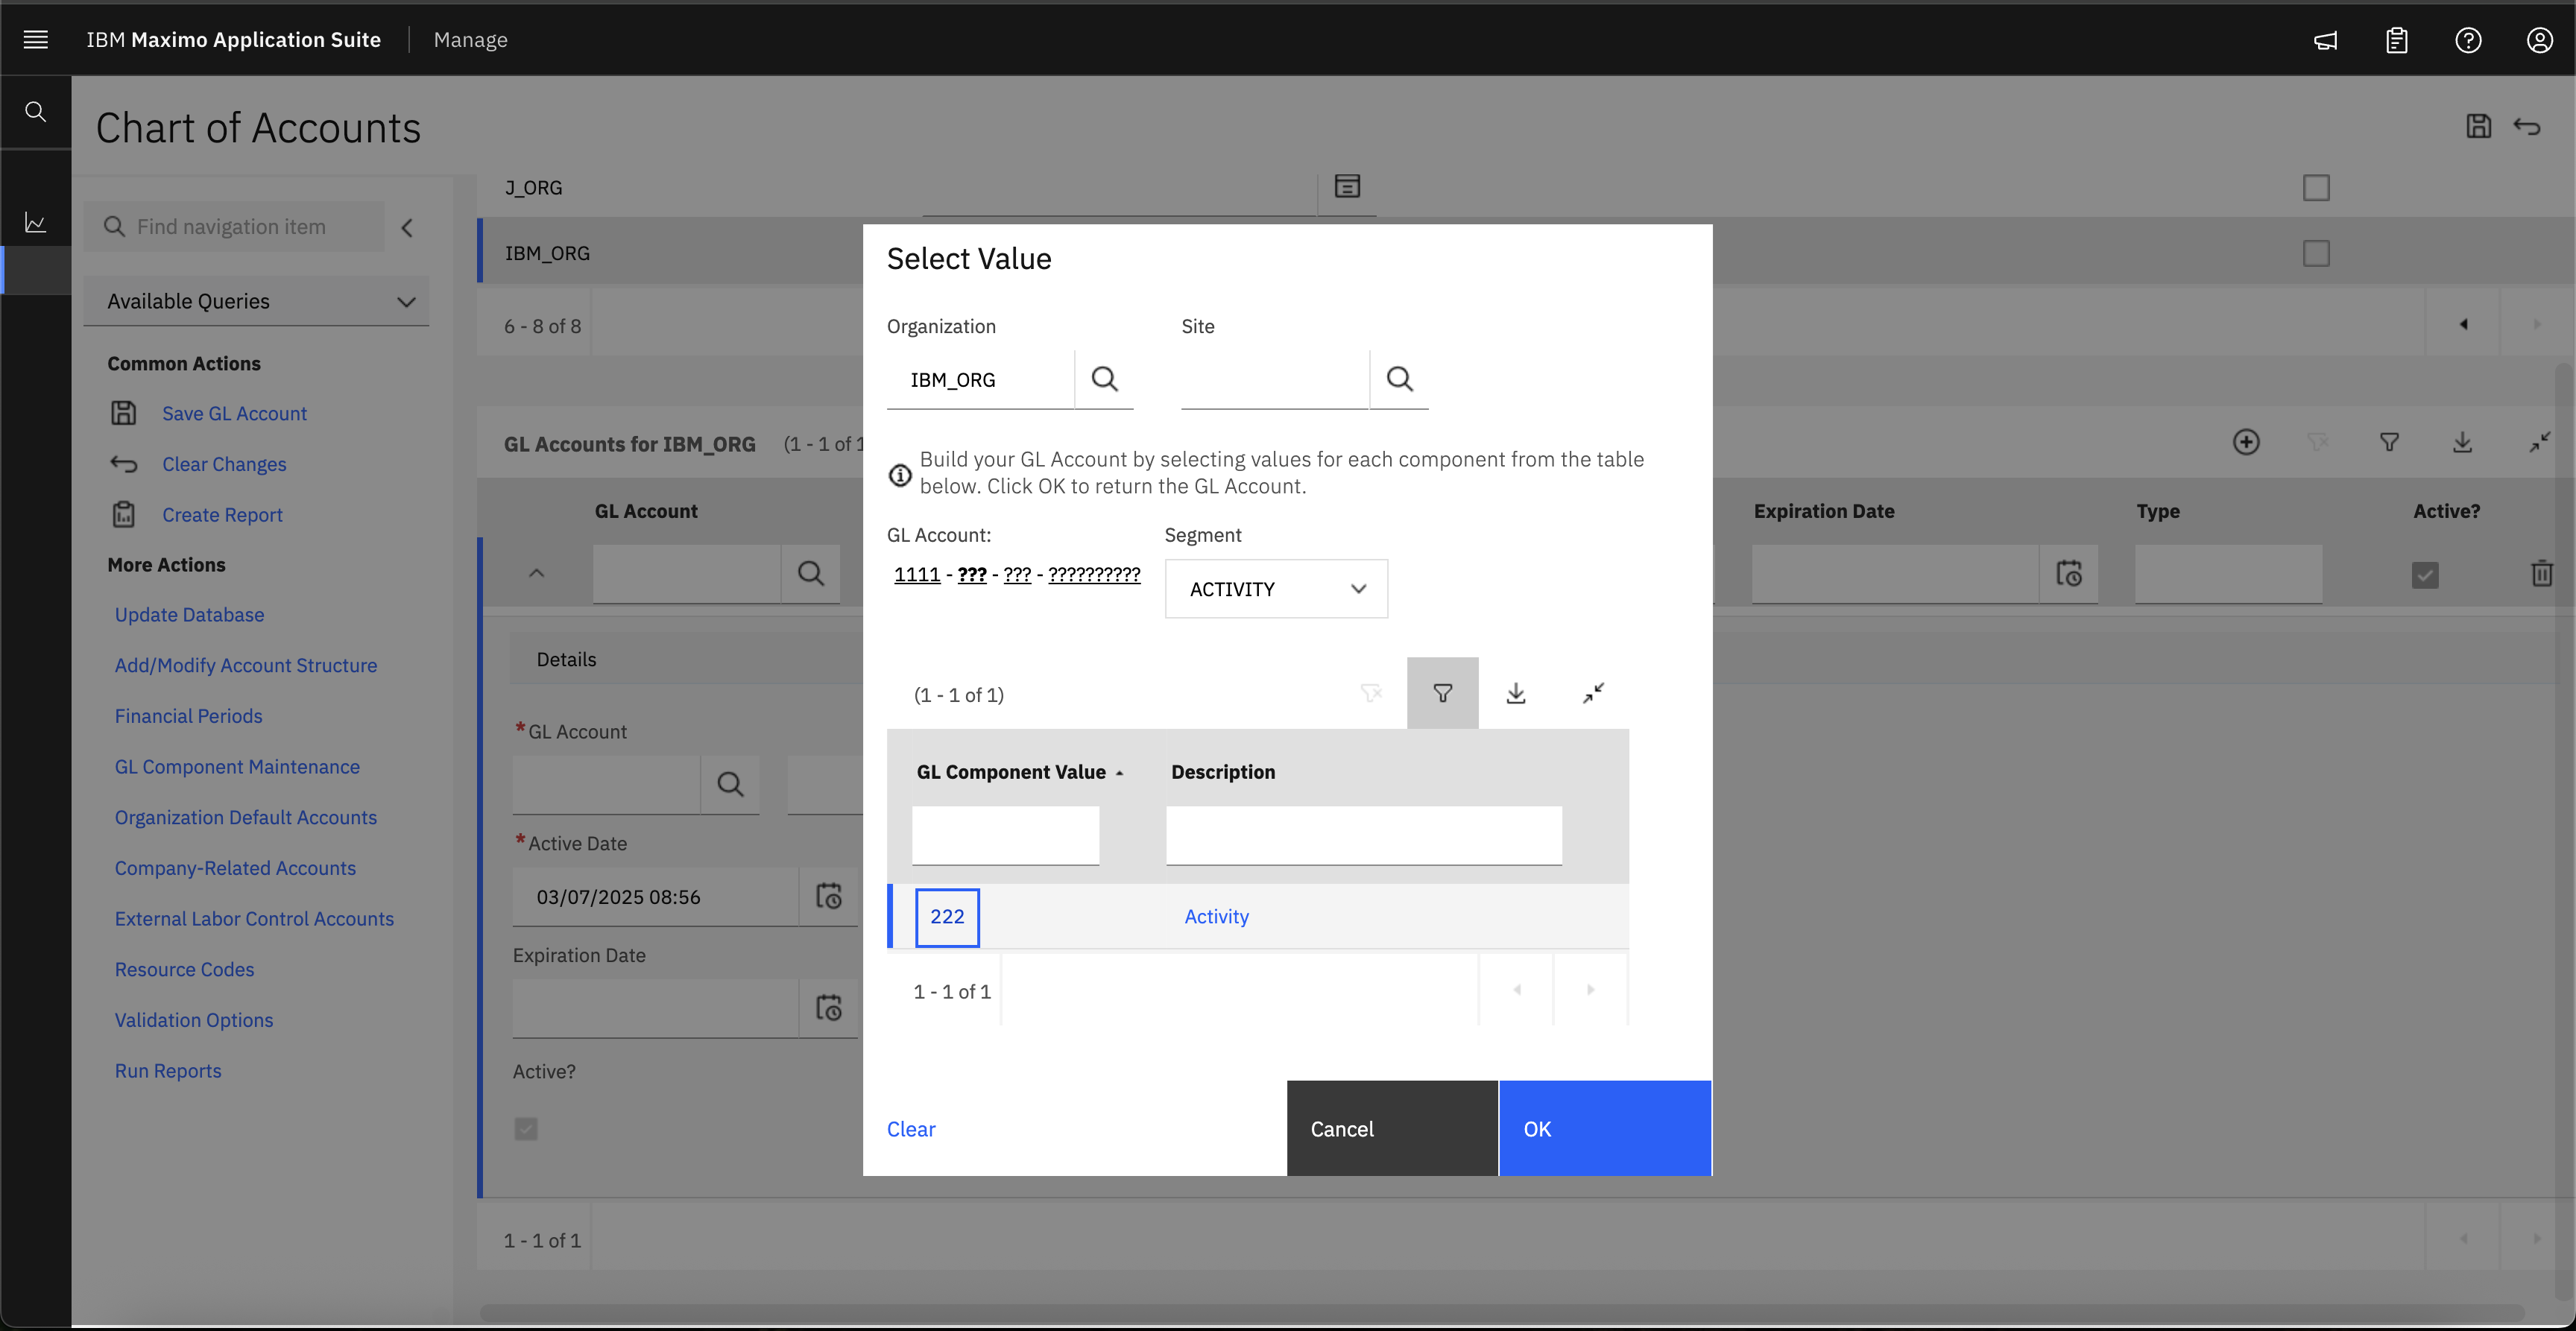
Task: Click the 1111 GL account segment
Action: [x=917, y=574]
